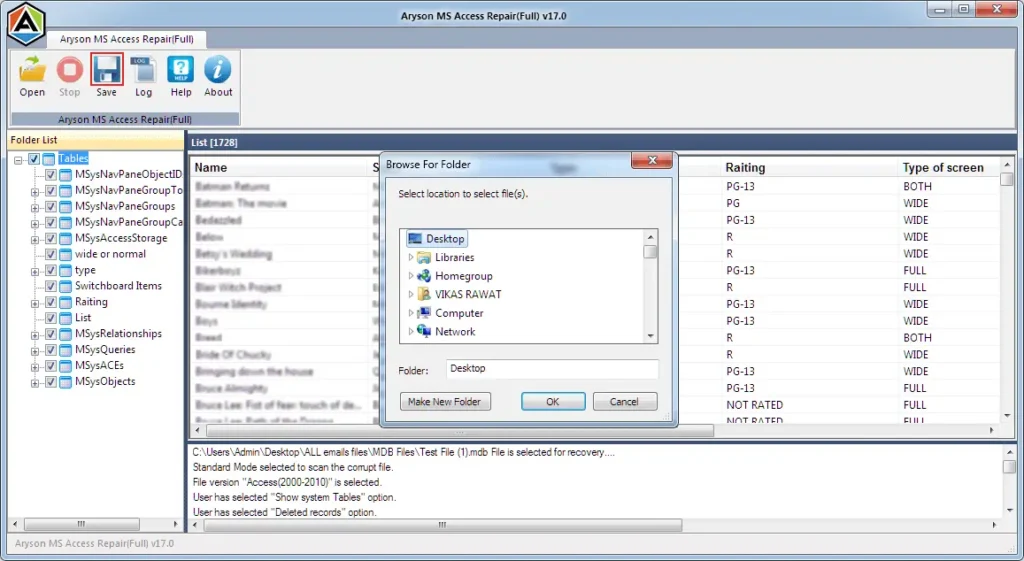Select the Libraries folder icon
Image resolution: width=1024 pixels, height=561 pixels.
(424, 257)
